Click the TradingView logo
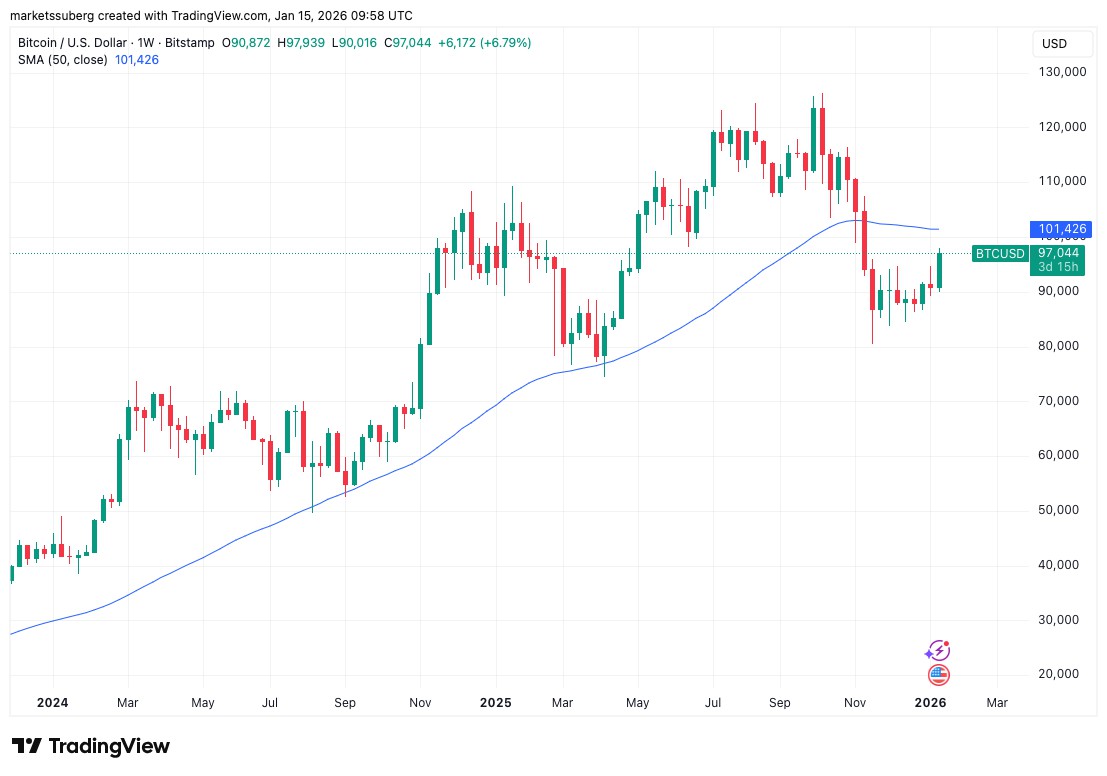The width and height of the screenshot is (1107, 776). click(90, 746)
